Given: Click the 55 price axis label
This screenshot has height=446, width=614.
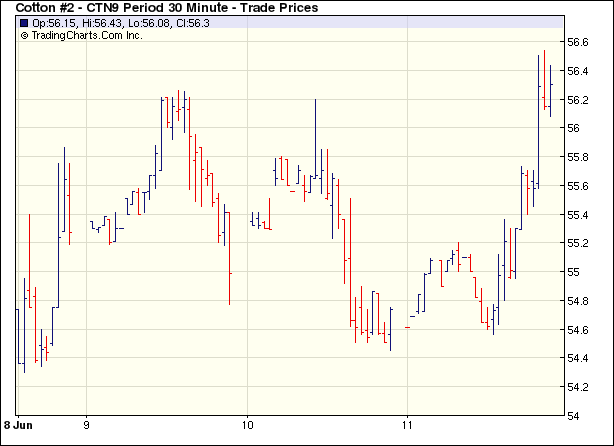Looking at the screenshot, I should point(574,272).
